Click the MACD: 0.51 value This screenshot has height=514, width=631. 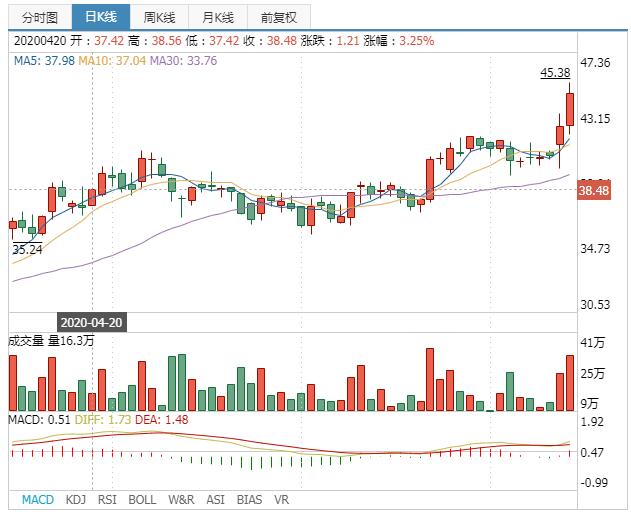point(39,419)
